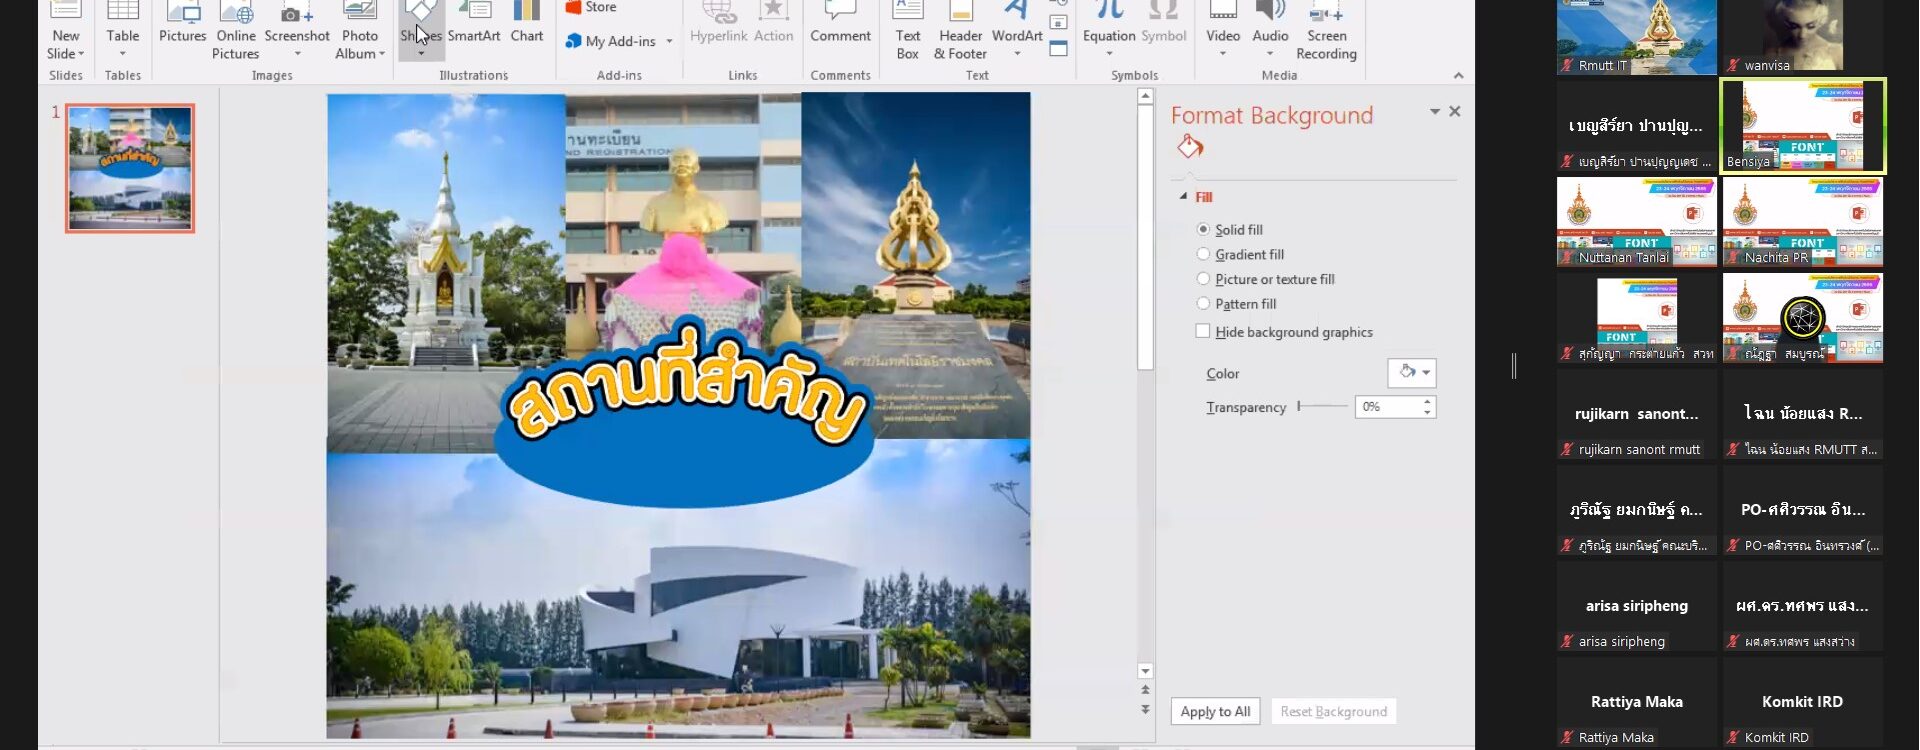
Task: Open the fill Color dropdown
Action: [x=1412, y=372]
